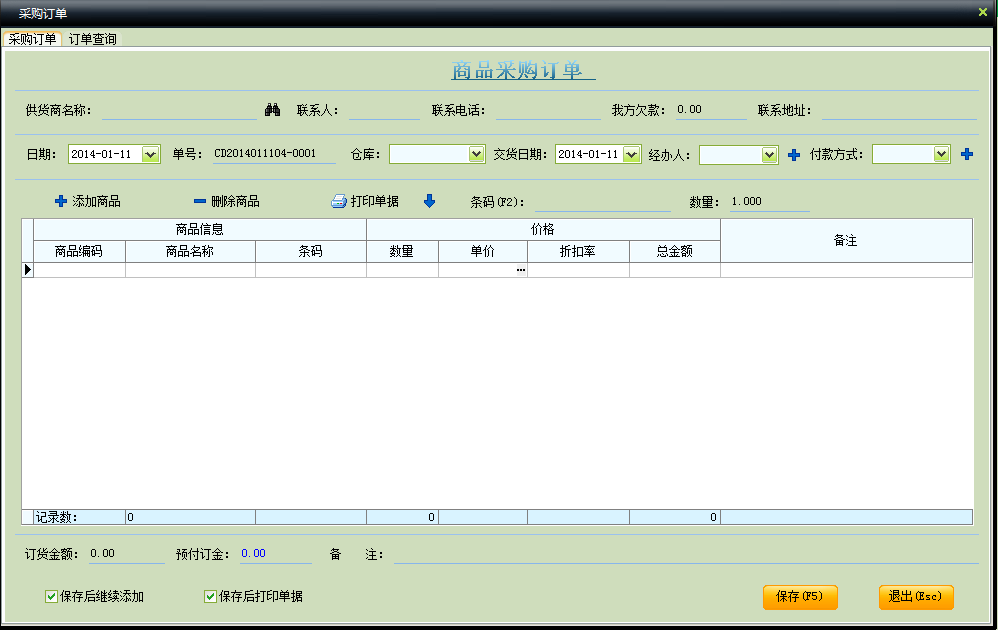Click the ellipsis button in 单价 cell
998x630 pixels.
pos(521,270)
